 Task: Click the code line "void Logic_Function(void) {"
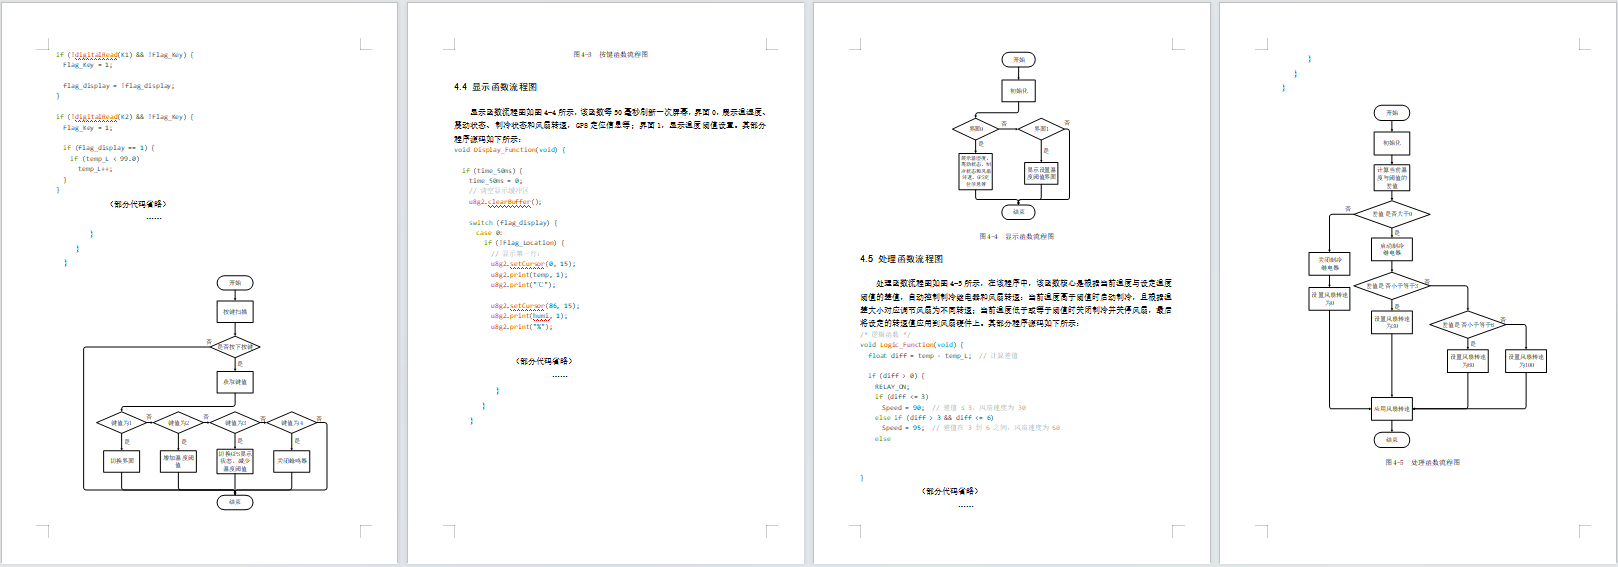coord(912,345)
